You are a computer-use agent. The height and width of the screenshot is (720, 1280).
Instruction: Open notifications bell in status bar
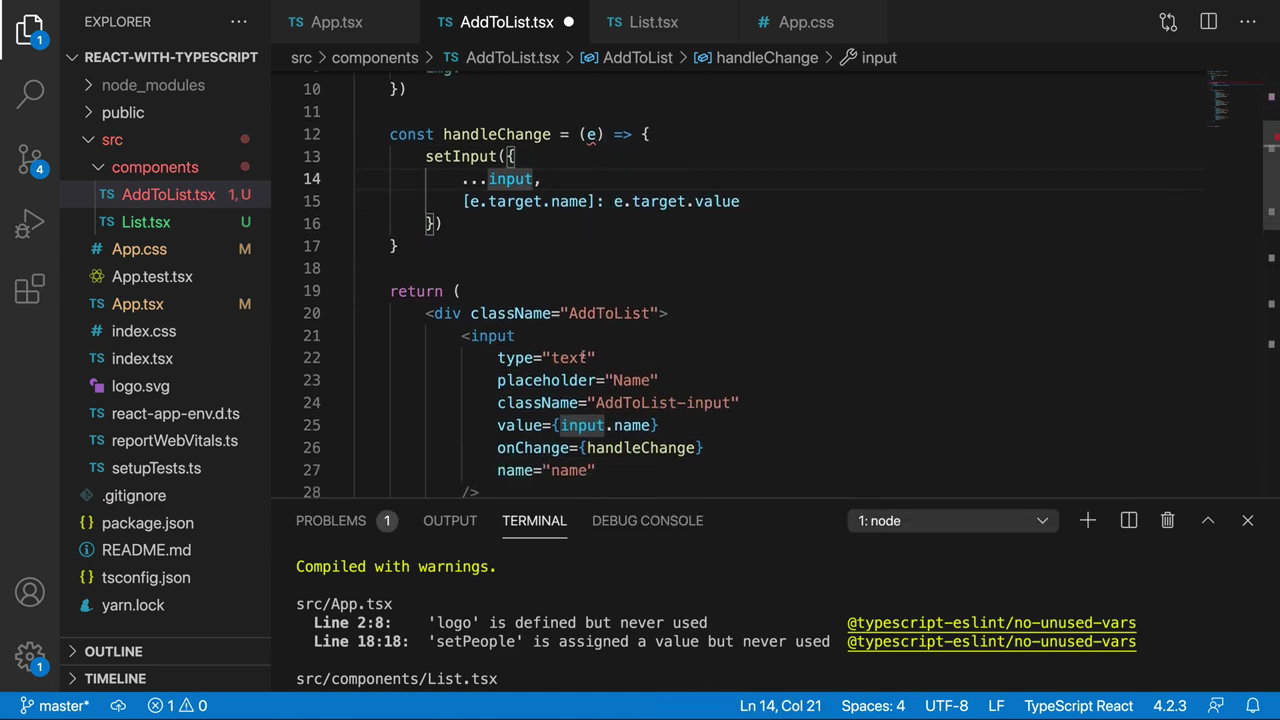1252,706
